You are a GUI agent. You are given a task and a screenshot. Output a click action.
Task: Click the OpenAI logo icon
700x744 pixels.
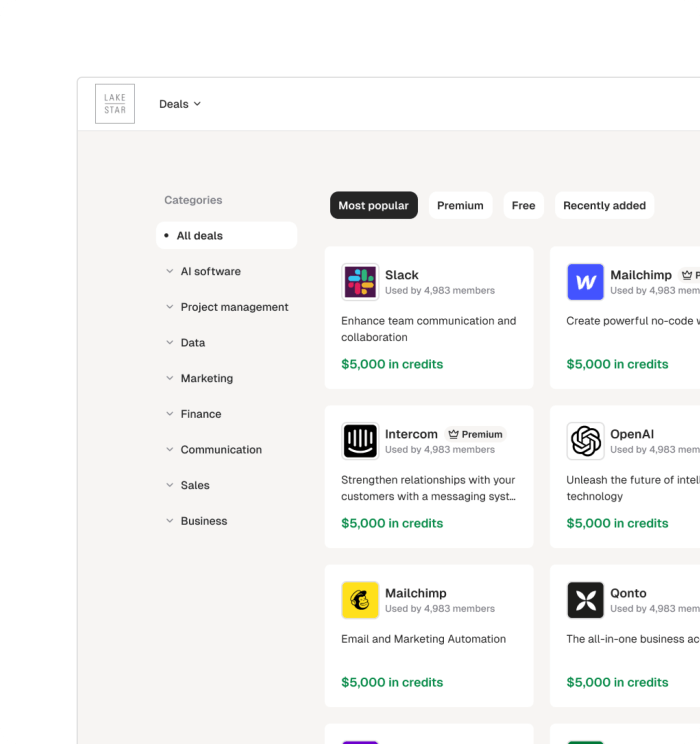[x=586, y=441]
